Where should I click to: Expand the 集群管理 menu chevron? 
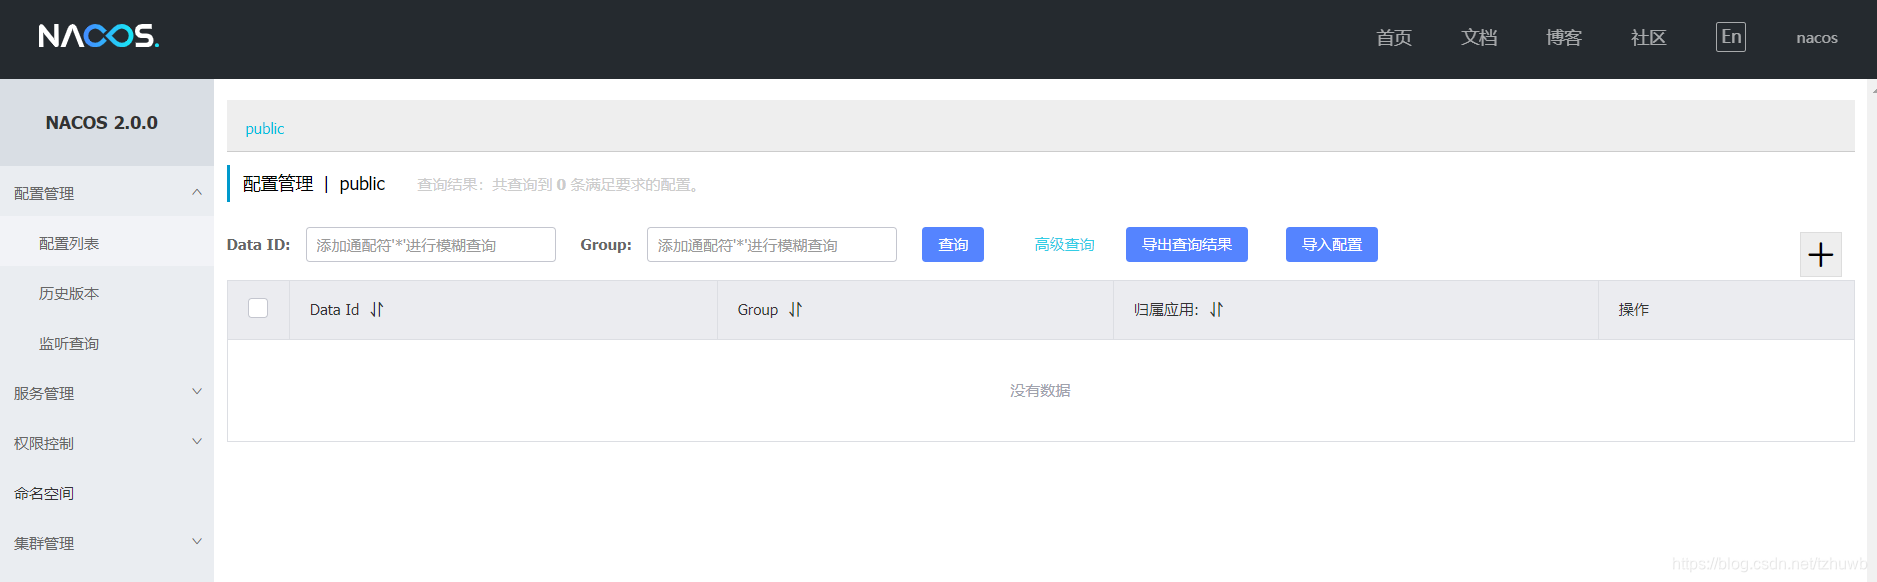click(197, 542)
